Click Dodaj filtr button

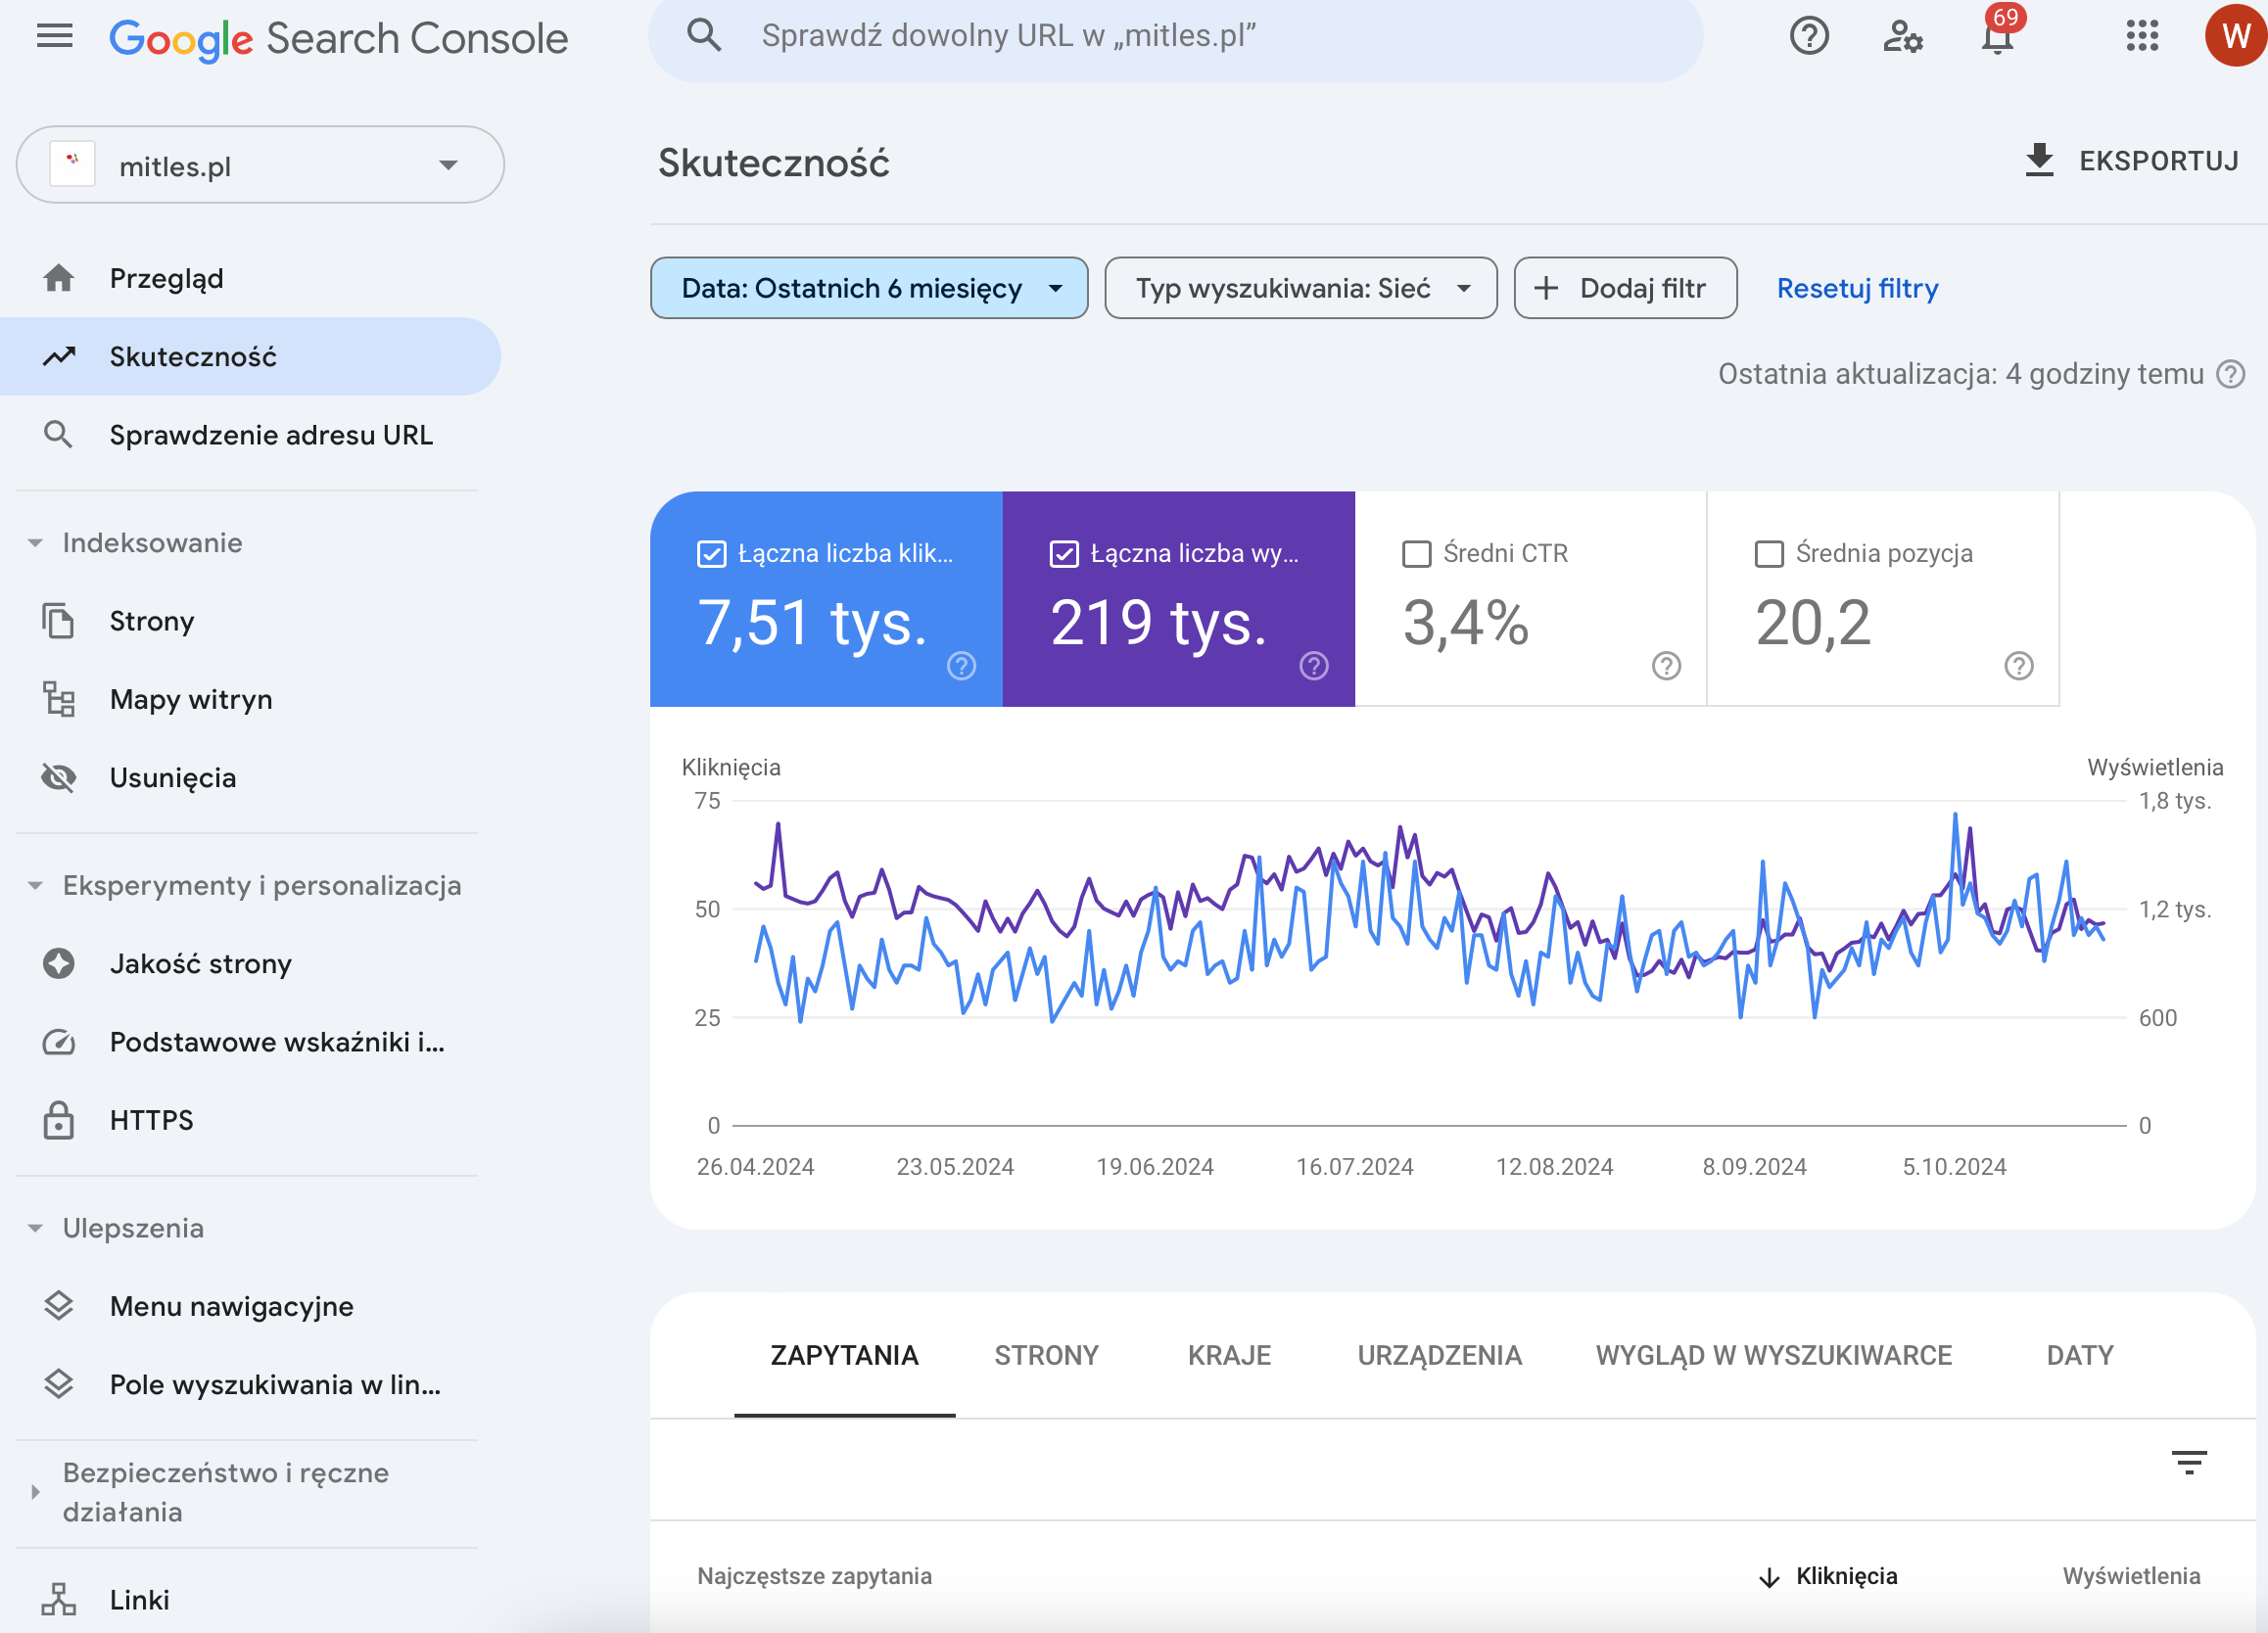pos(1625,288)
